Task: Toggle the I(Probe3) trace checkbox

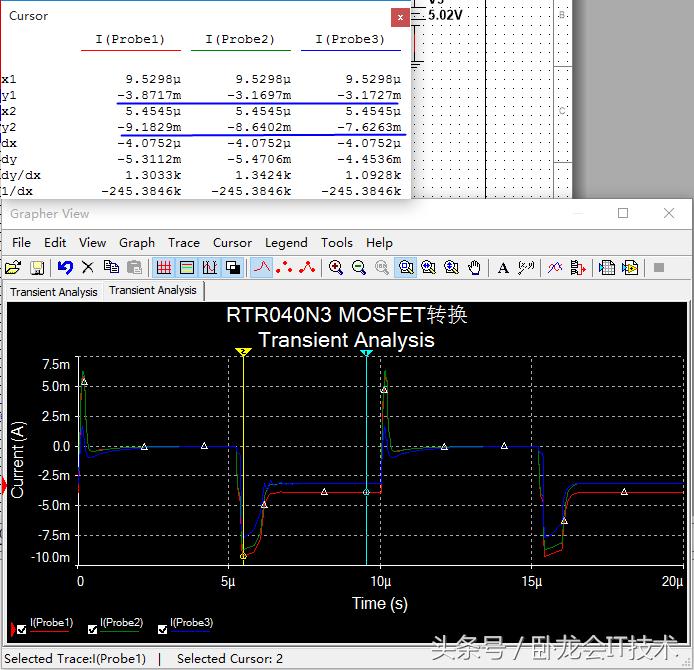Action: tap(163, 628)
